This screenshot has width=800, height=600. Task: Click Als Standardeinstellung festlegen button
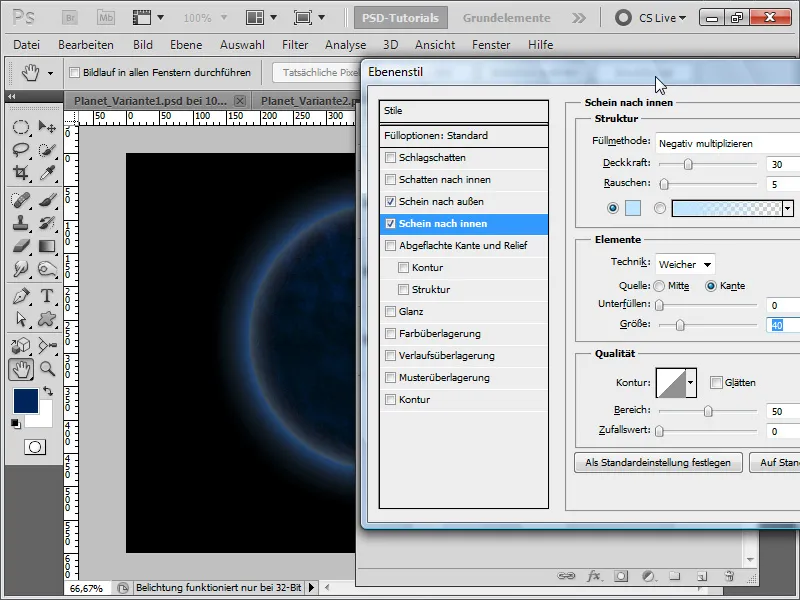658,463
